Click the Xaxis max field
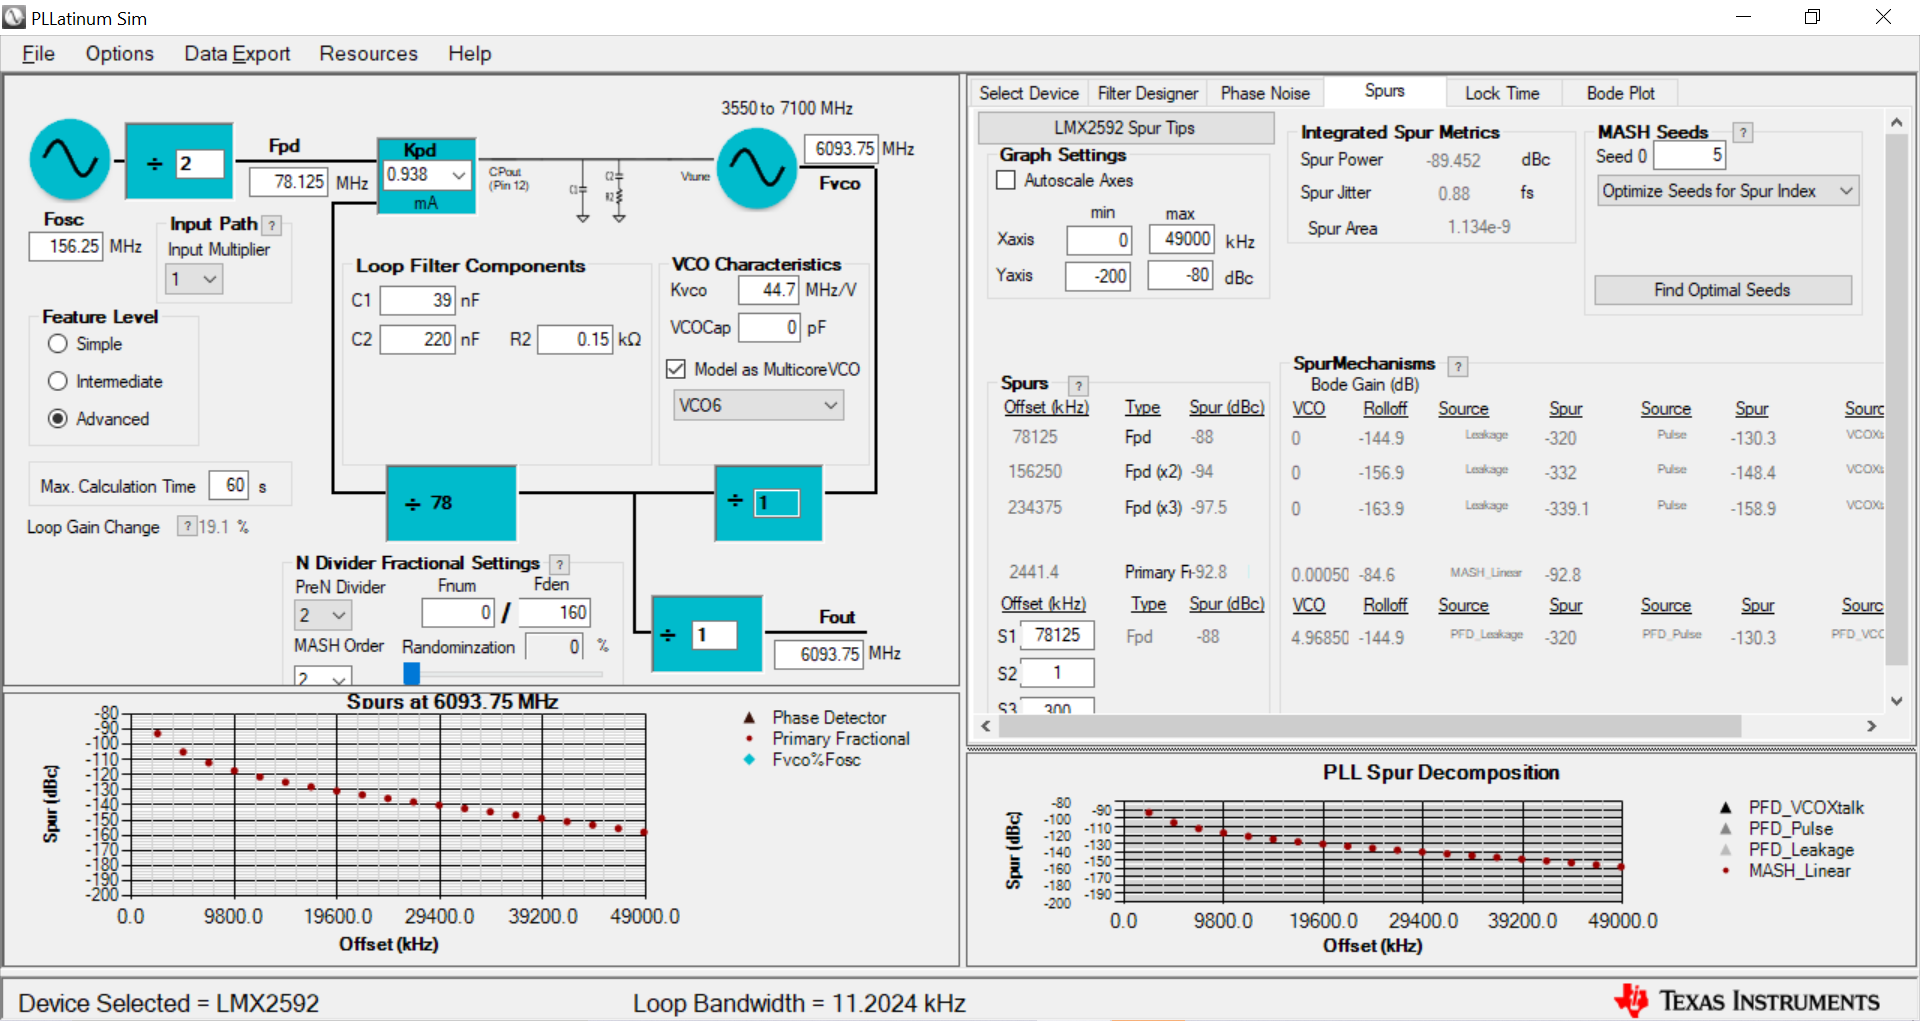 click(1182, 239)
